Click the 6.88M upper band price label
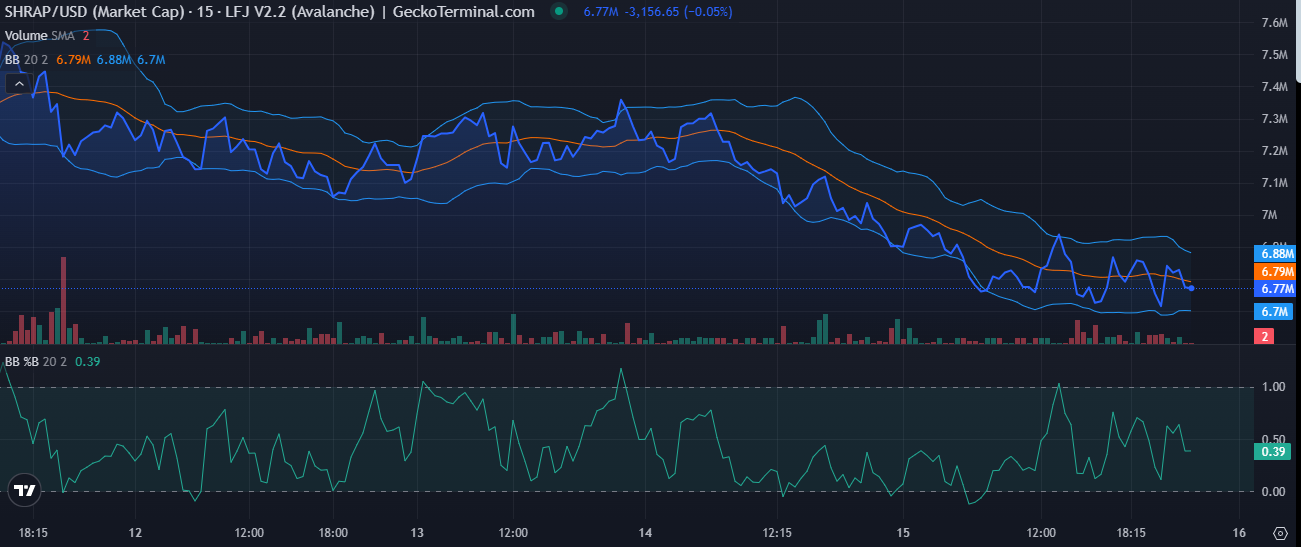Viewport: 1301px width, 547px height. tap(1277, 254)
